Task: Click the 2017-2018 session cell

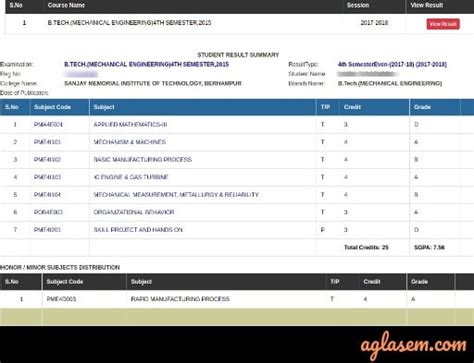Action: tap(374, 23)
